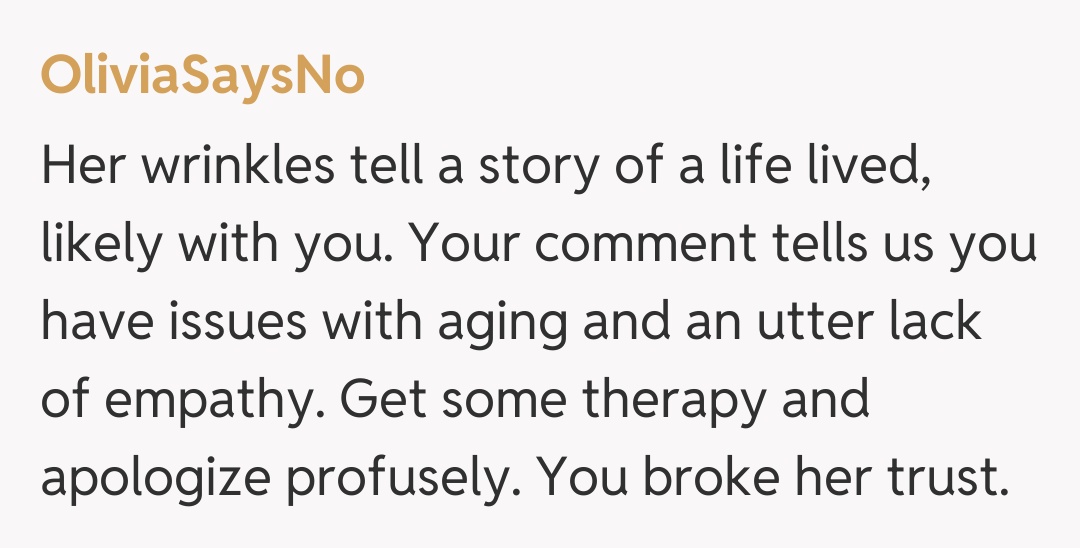Image resolution: width=1080 pixels, height=548 pixels.
Task: Open the OliviaSaysNo user profile link
Action: coord(202,77)
